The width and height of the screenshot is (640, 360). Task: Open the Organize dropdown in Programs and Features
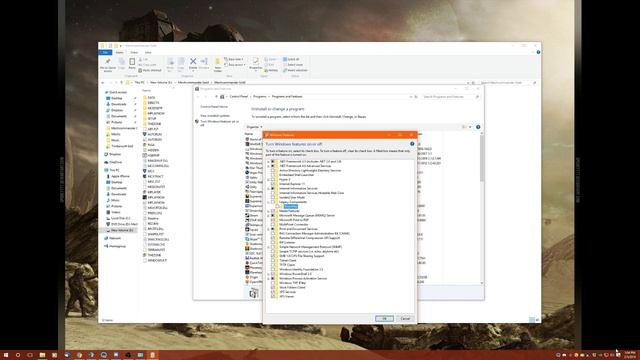point(254,127)
